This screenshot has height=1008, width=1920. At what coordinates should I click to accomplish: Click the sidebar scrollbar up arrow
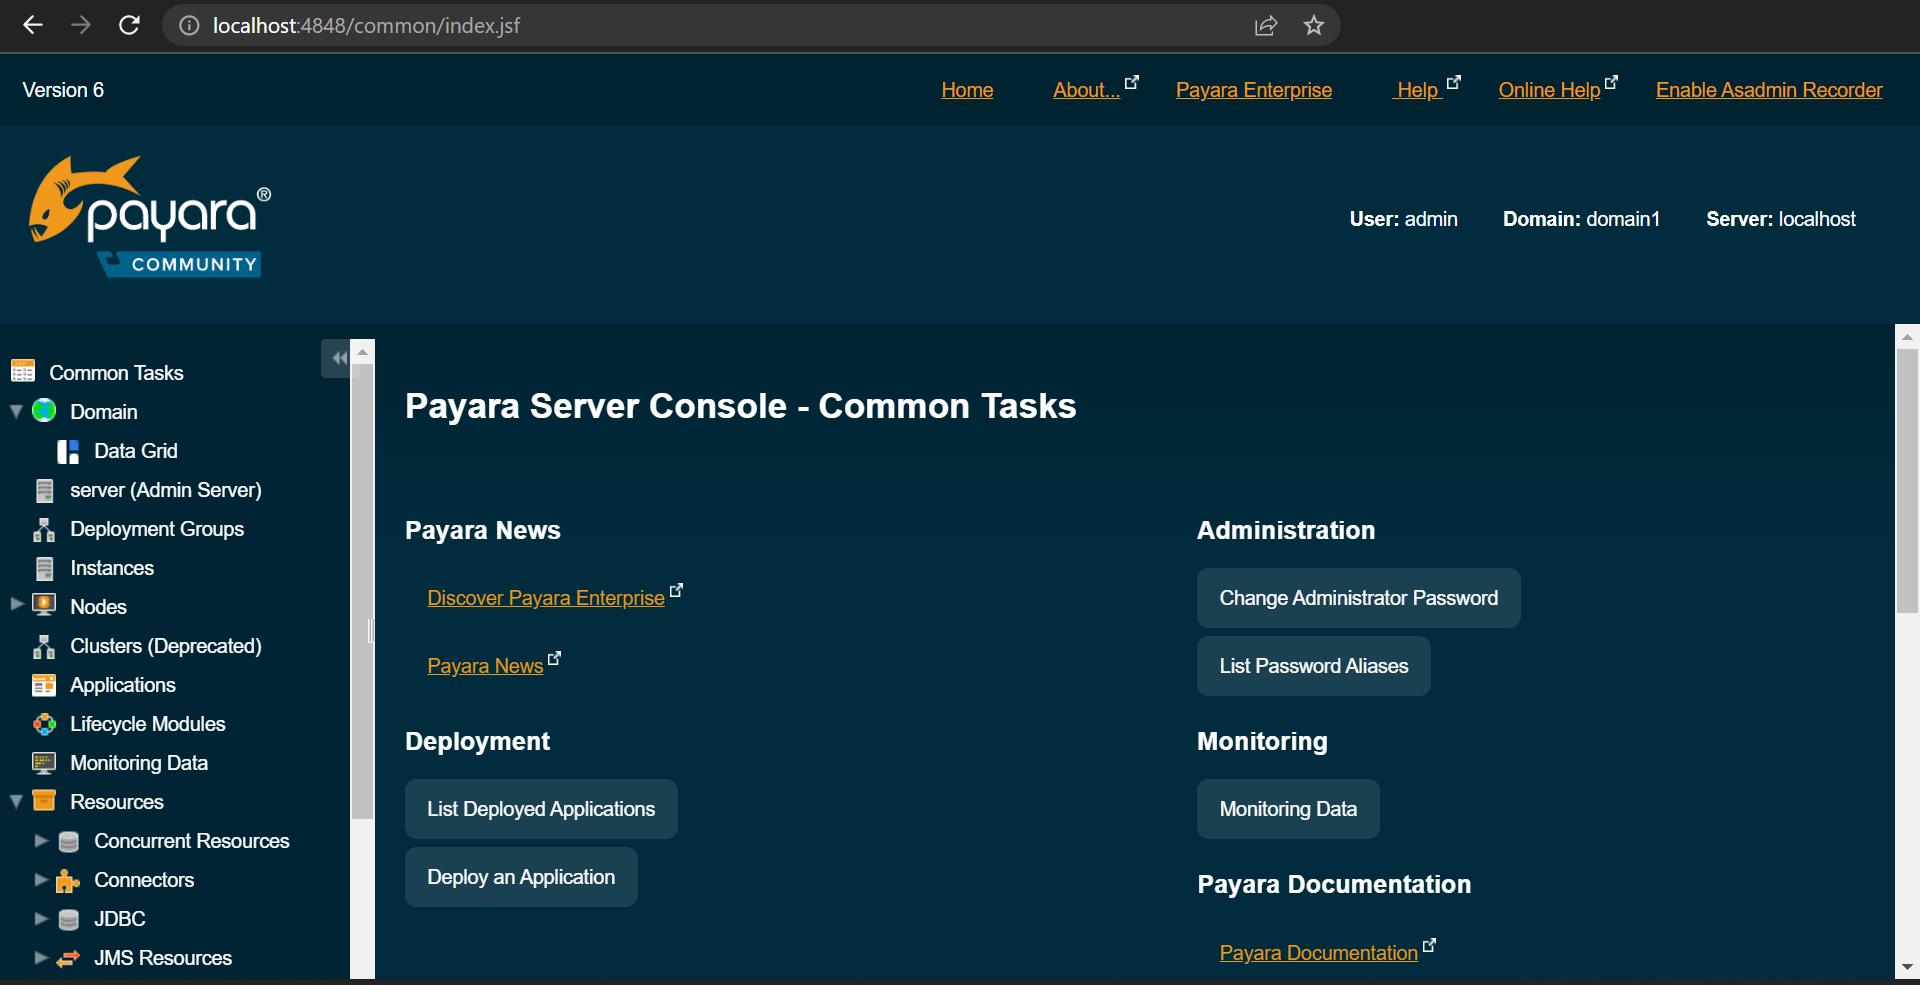tap(363, 352)
